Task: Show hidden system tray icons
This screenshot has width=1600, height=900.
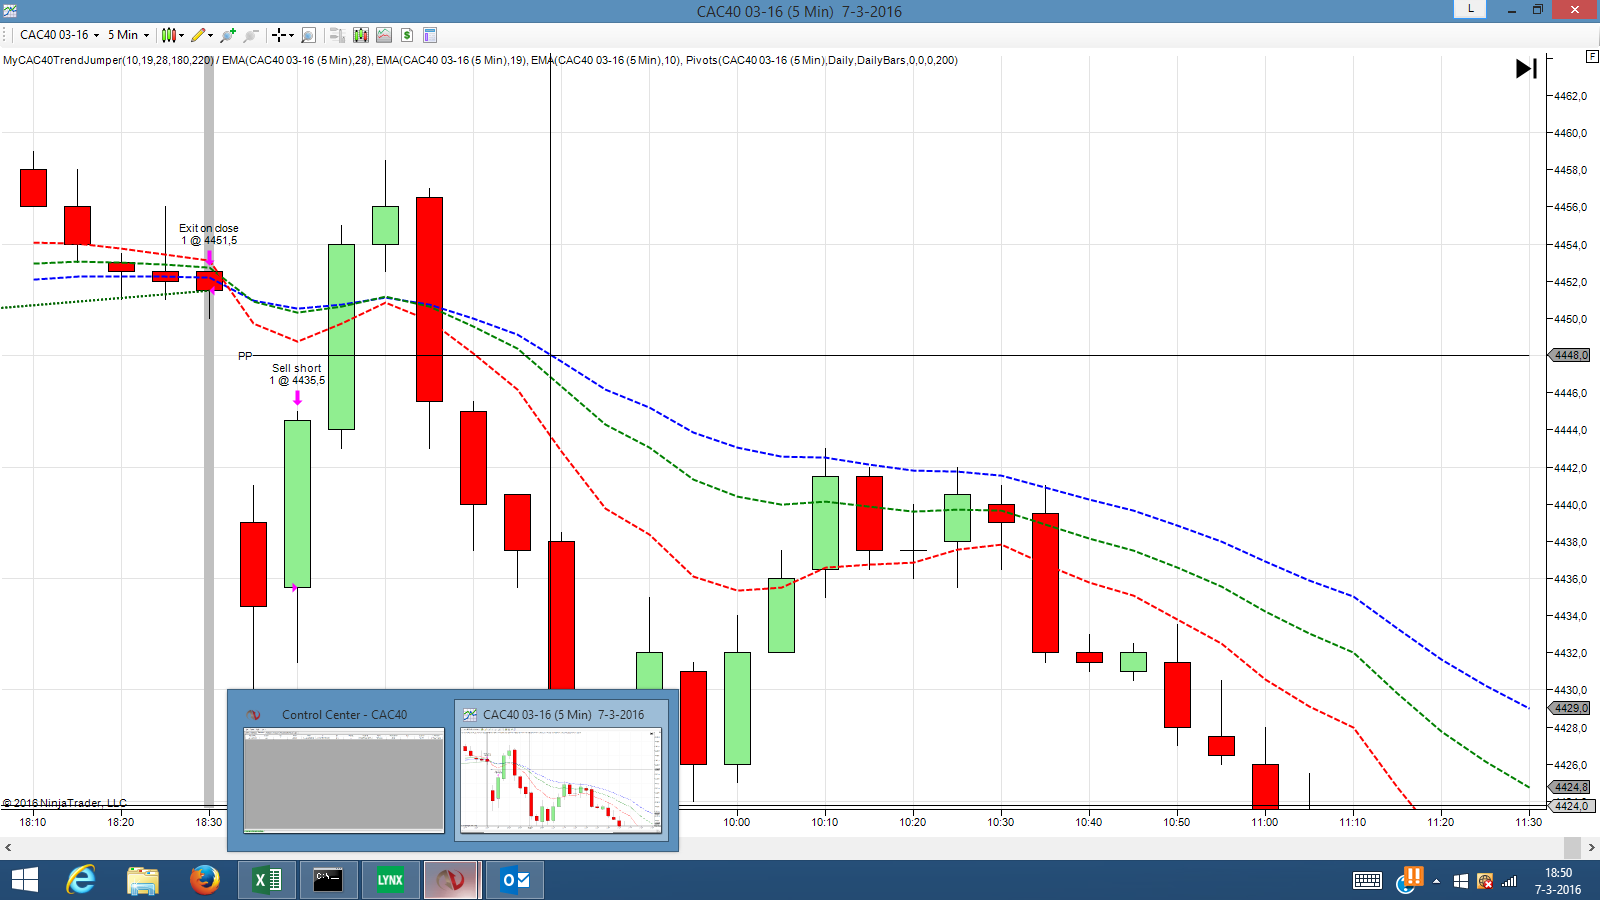Action: [x=1436, y=881]
